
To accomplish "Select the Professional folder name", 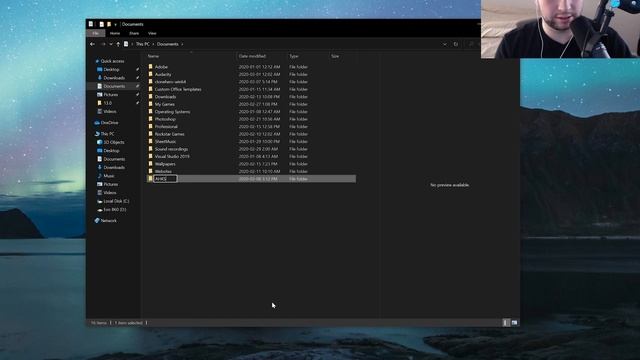I will tap(166, 127).
